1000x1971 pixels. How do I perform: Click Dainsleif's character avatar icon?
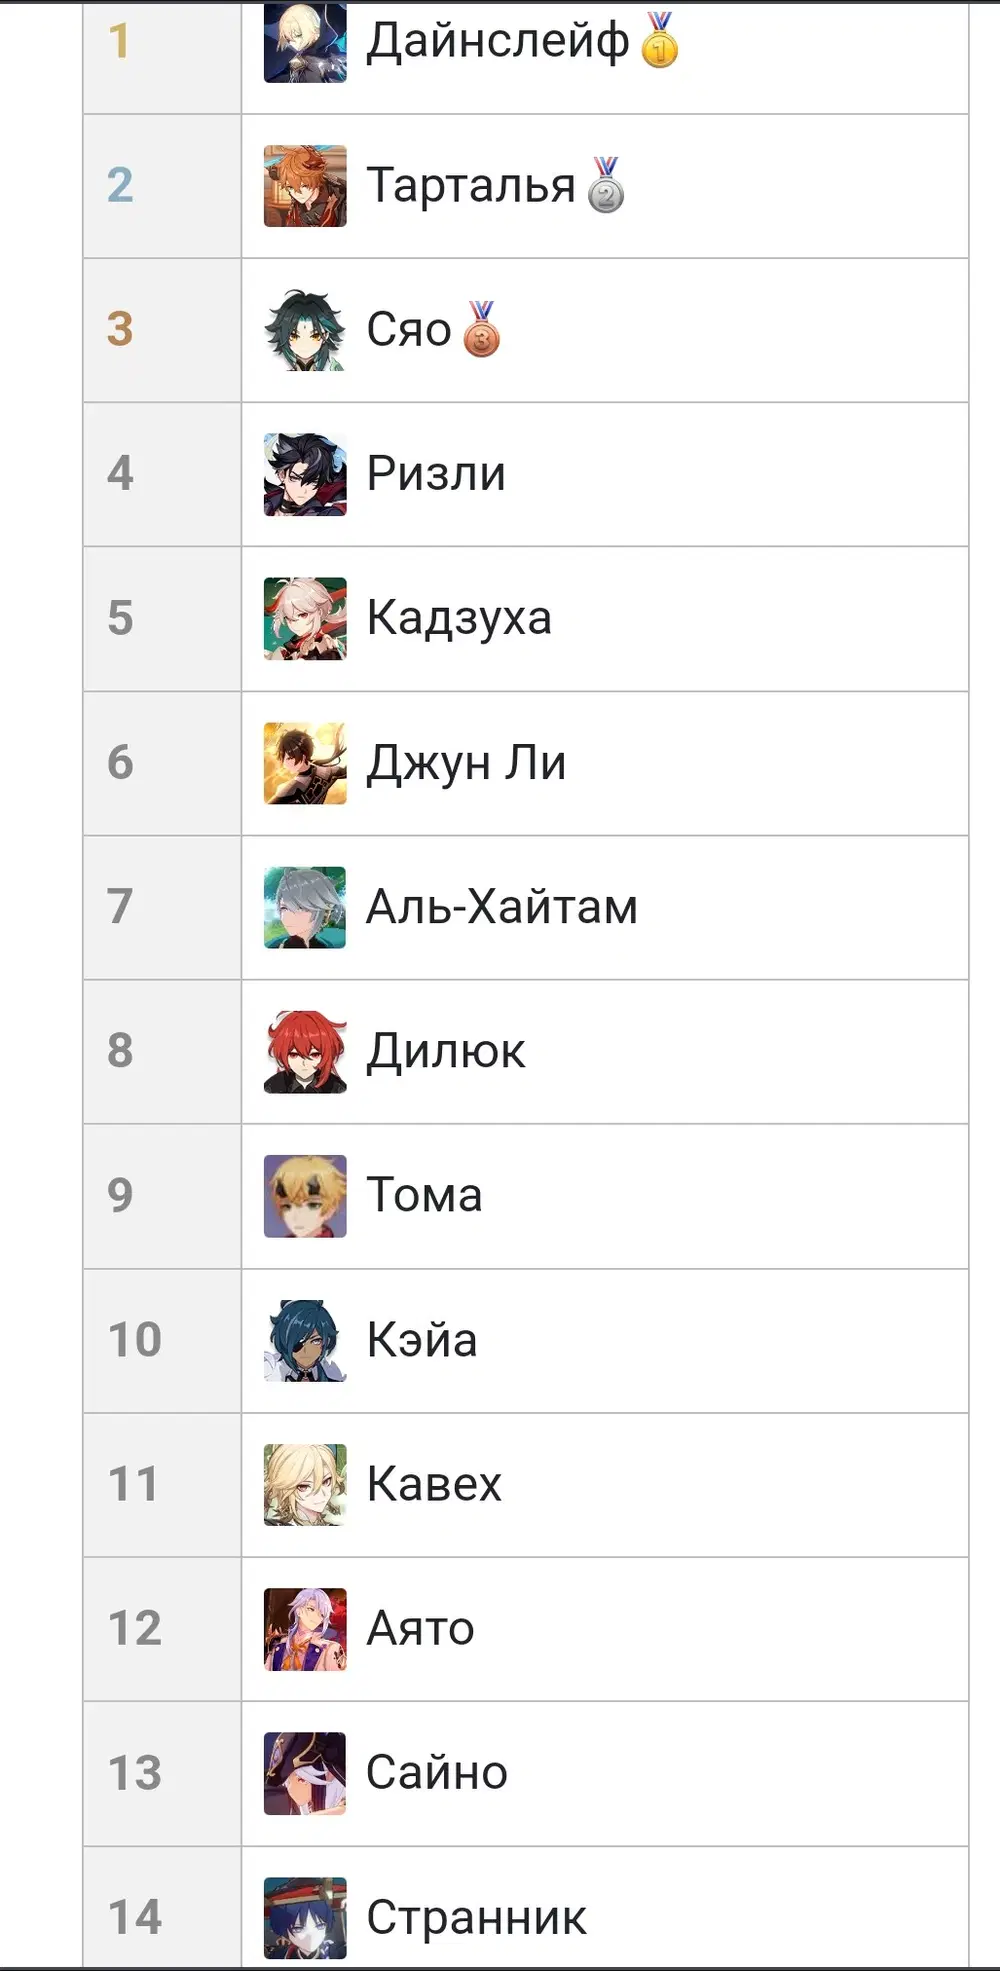(x=305, y=42)
